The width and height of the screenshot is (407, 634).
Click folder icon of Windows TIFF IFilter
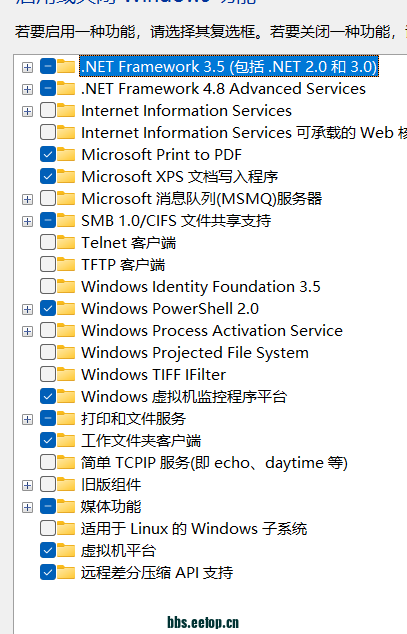tap(66, 374)
